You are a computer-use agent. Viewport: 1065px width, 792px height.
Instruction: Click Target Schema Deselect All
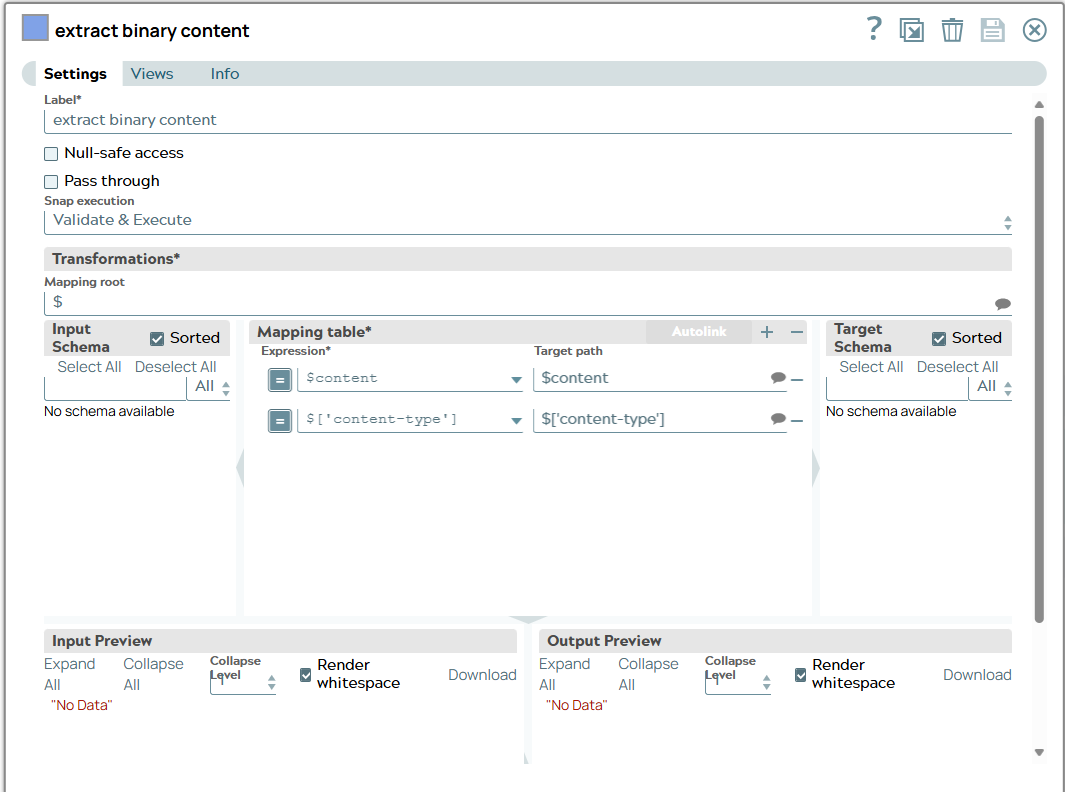point(957,367)
